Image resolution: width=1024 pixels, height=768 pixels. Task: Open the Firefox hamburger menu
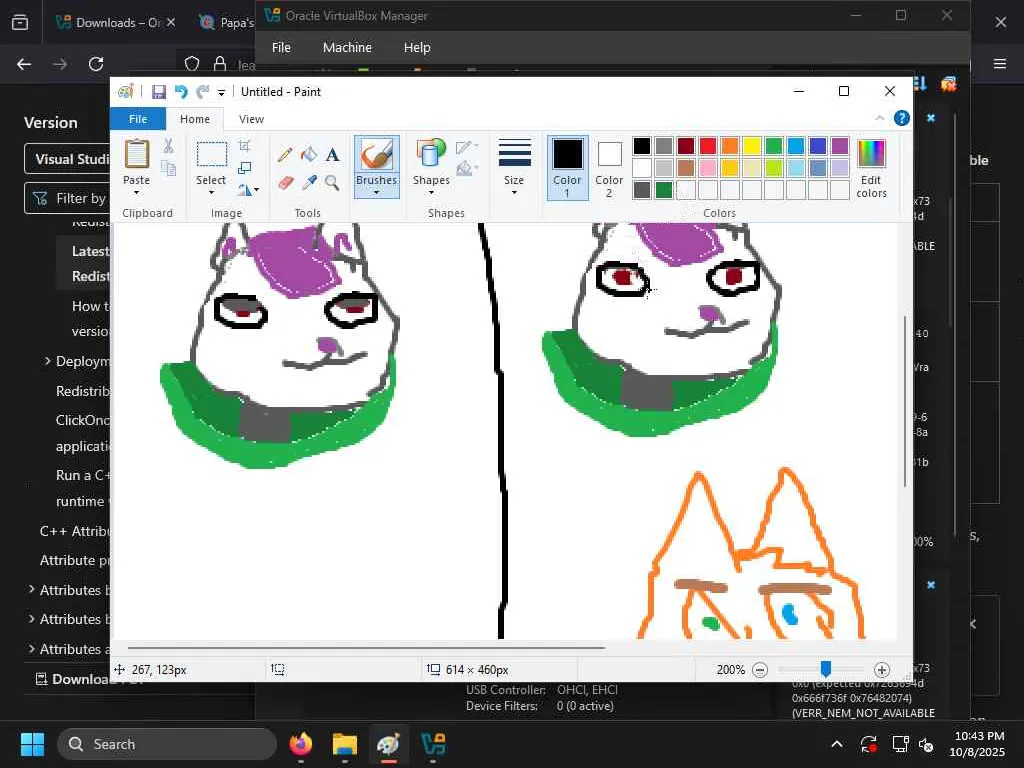click(x=1000, y=64)
